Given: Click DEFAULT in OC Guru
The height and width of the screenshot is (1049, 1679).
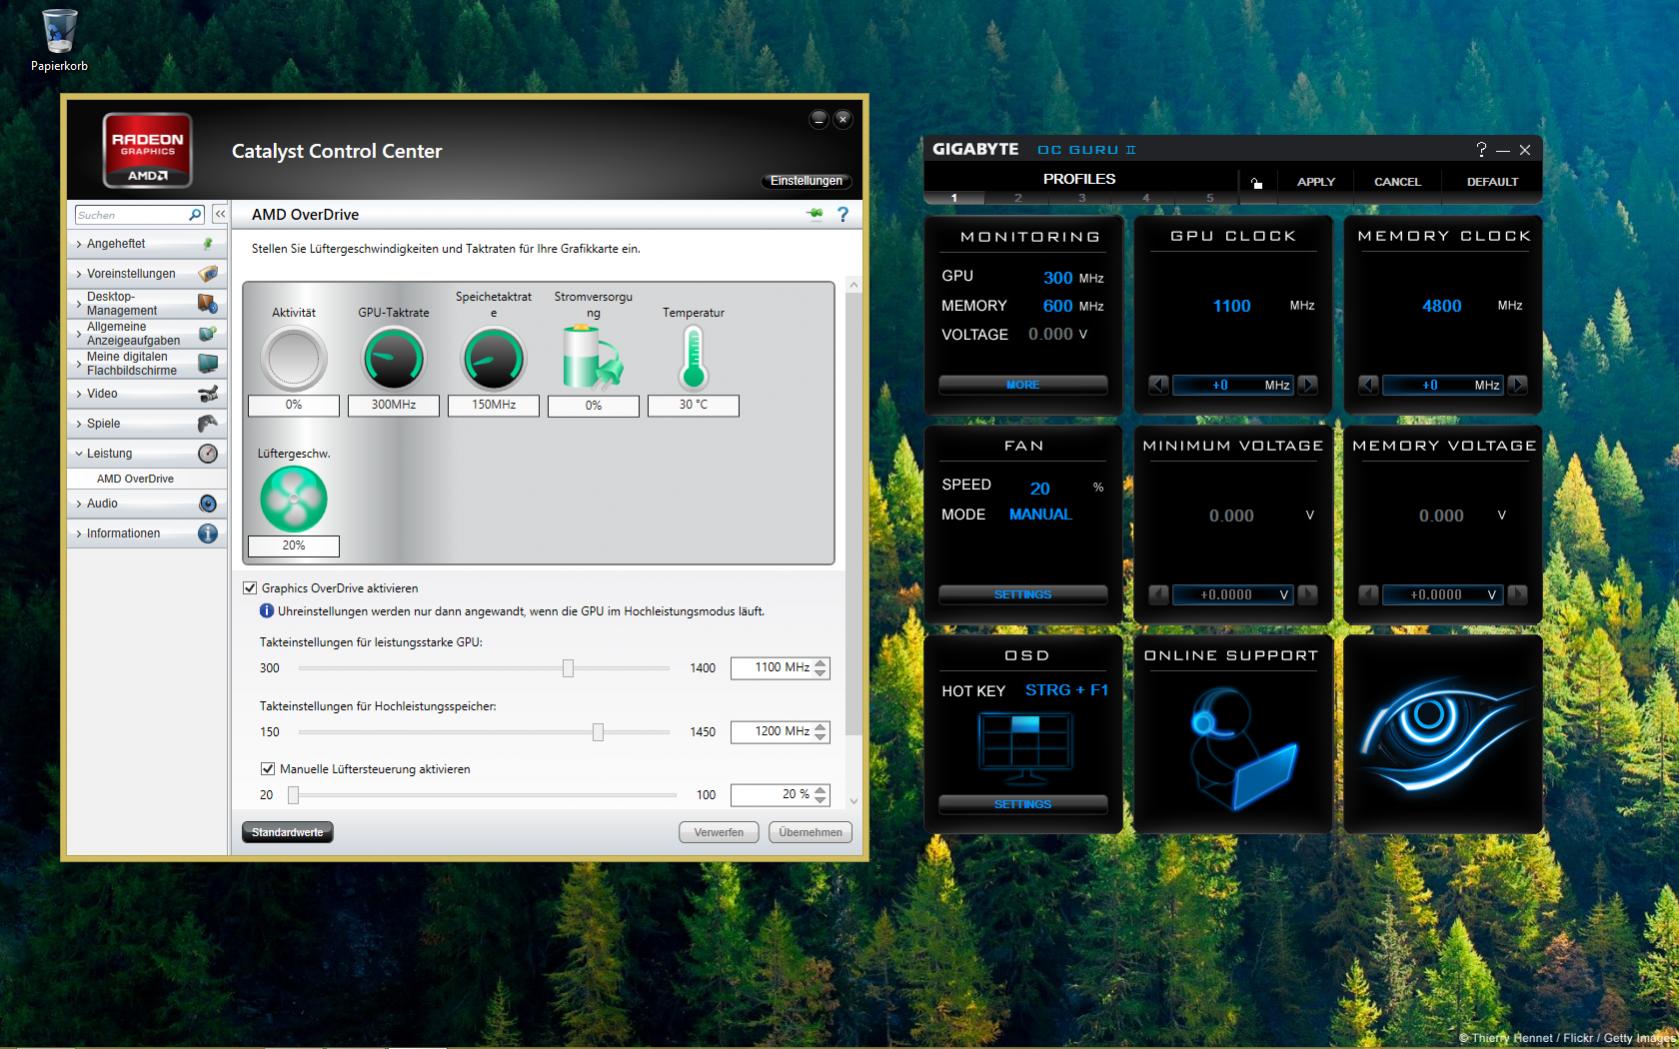Looking at the screenshot, I should (x=1492, y=182).
